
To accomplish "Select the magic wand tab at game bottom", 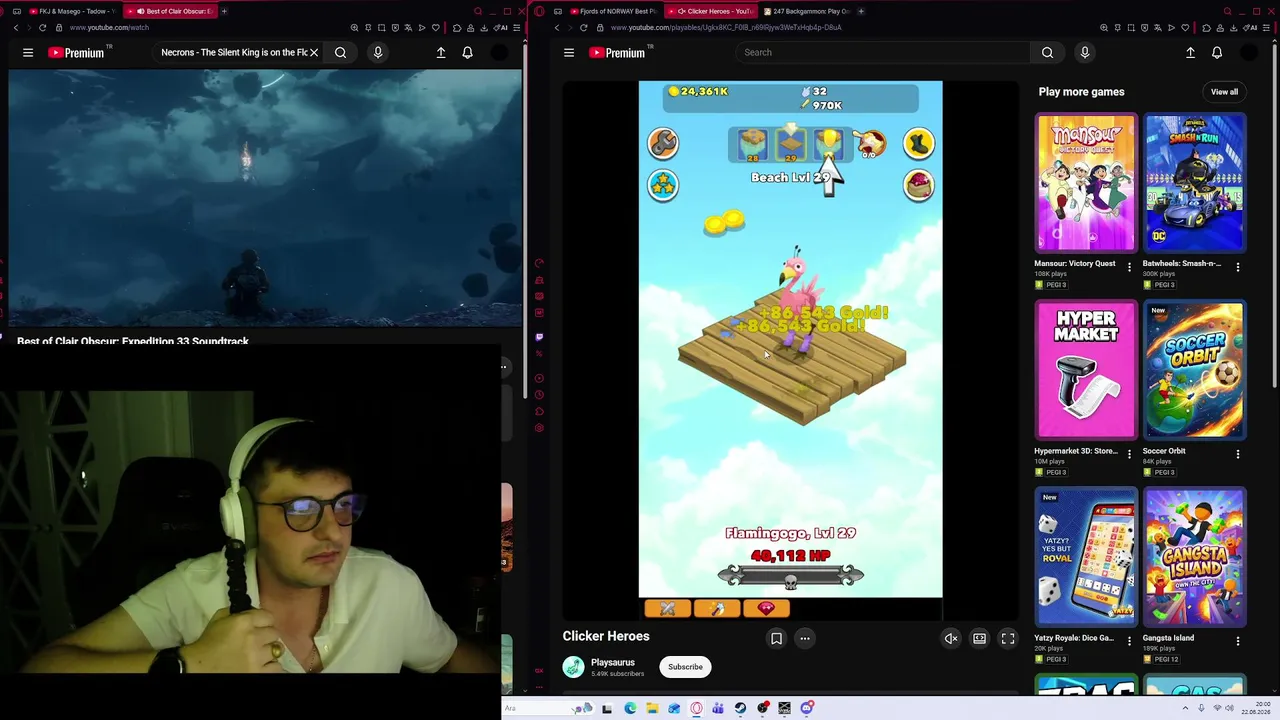I will click(717, 608).
